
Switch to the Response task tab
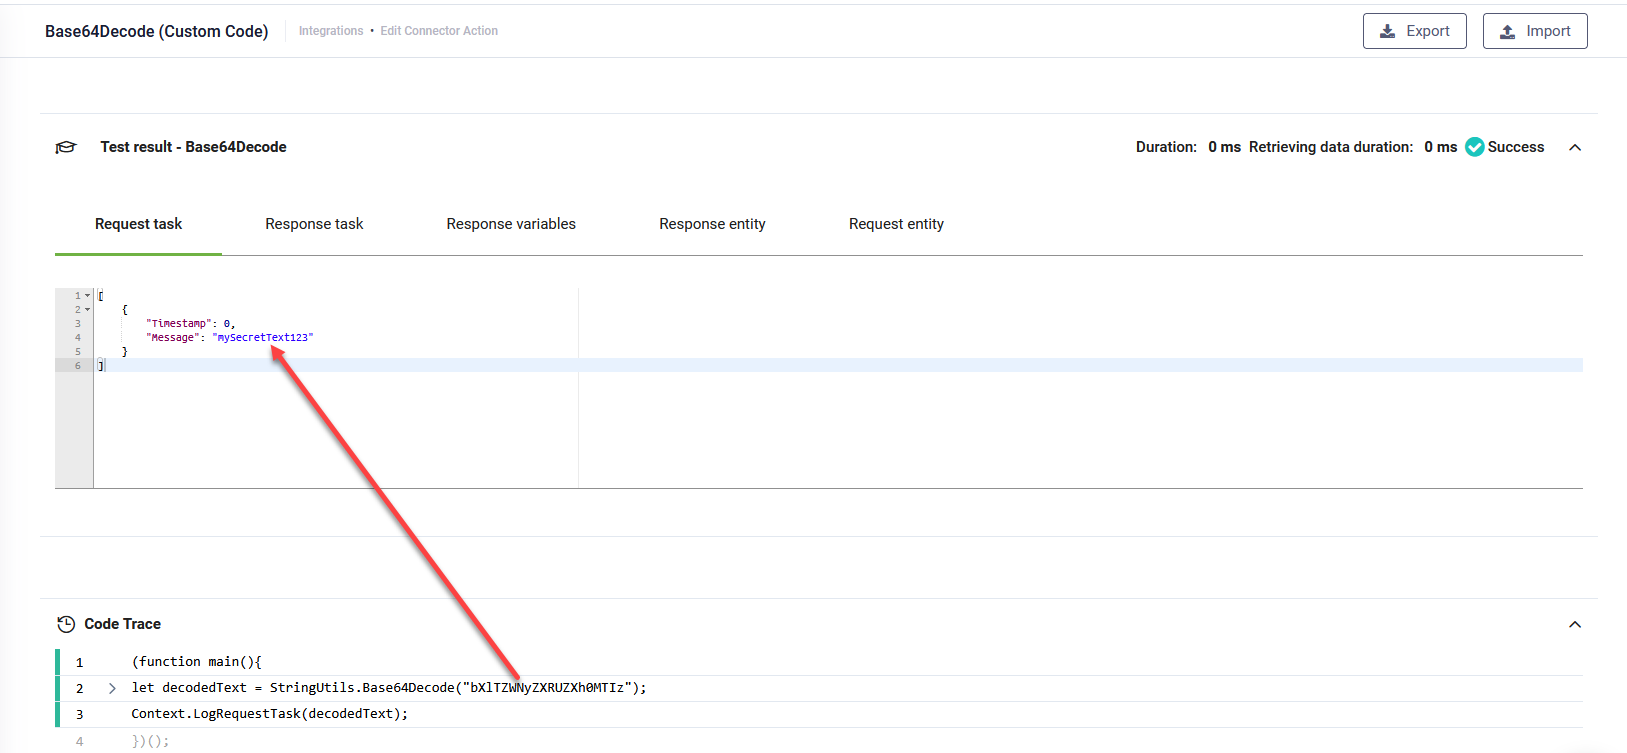(314, 224)
